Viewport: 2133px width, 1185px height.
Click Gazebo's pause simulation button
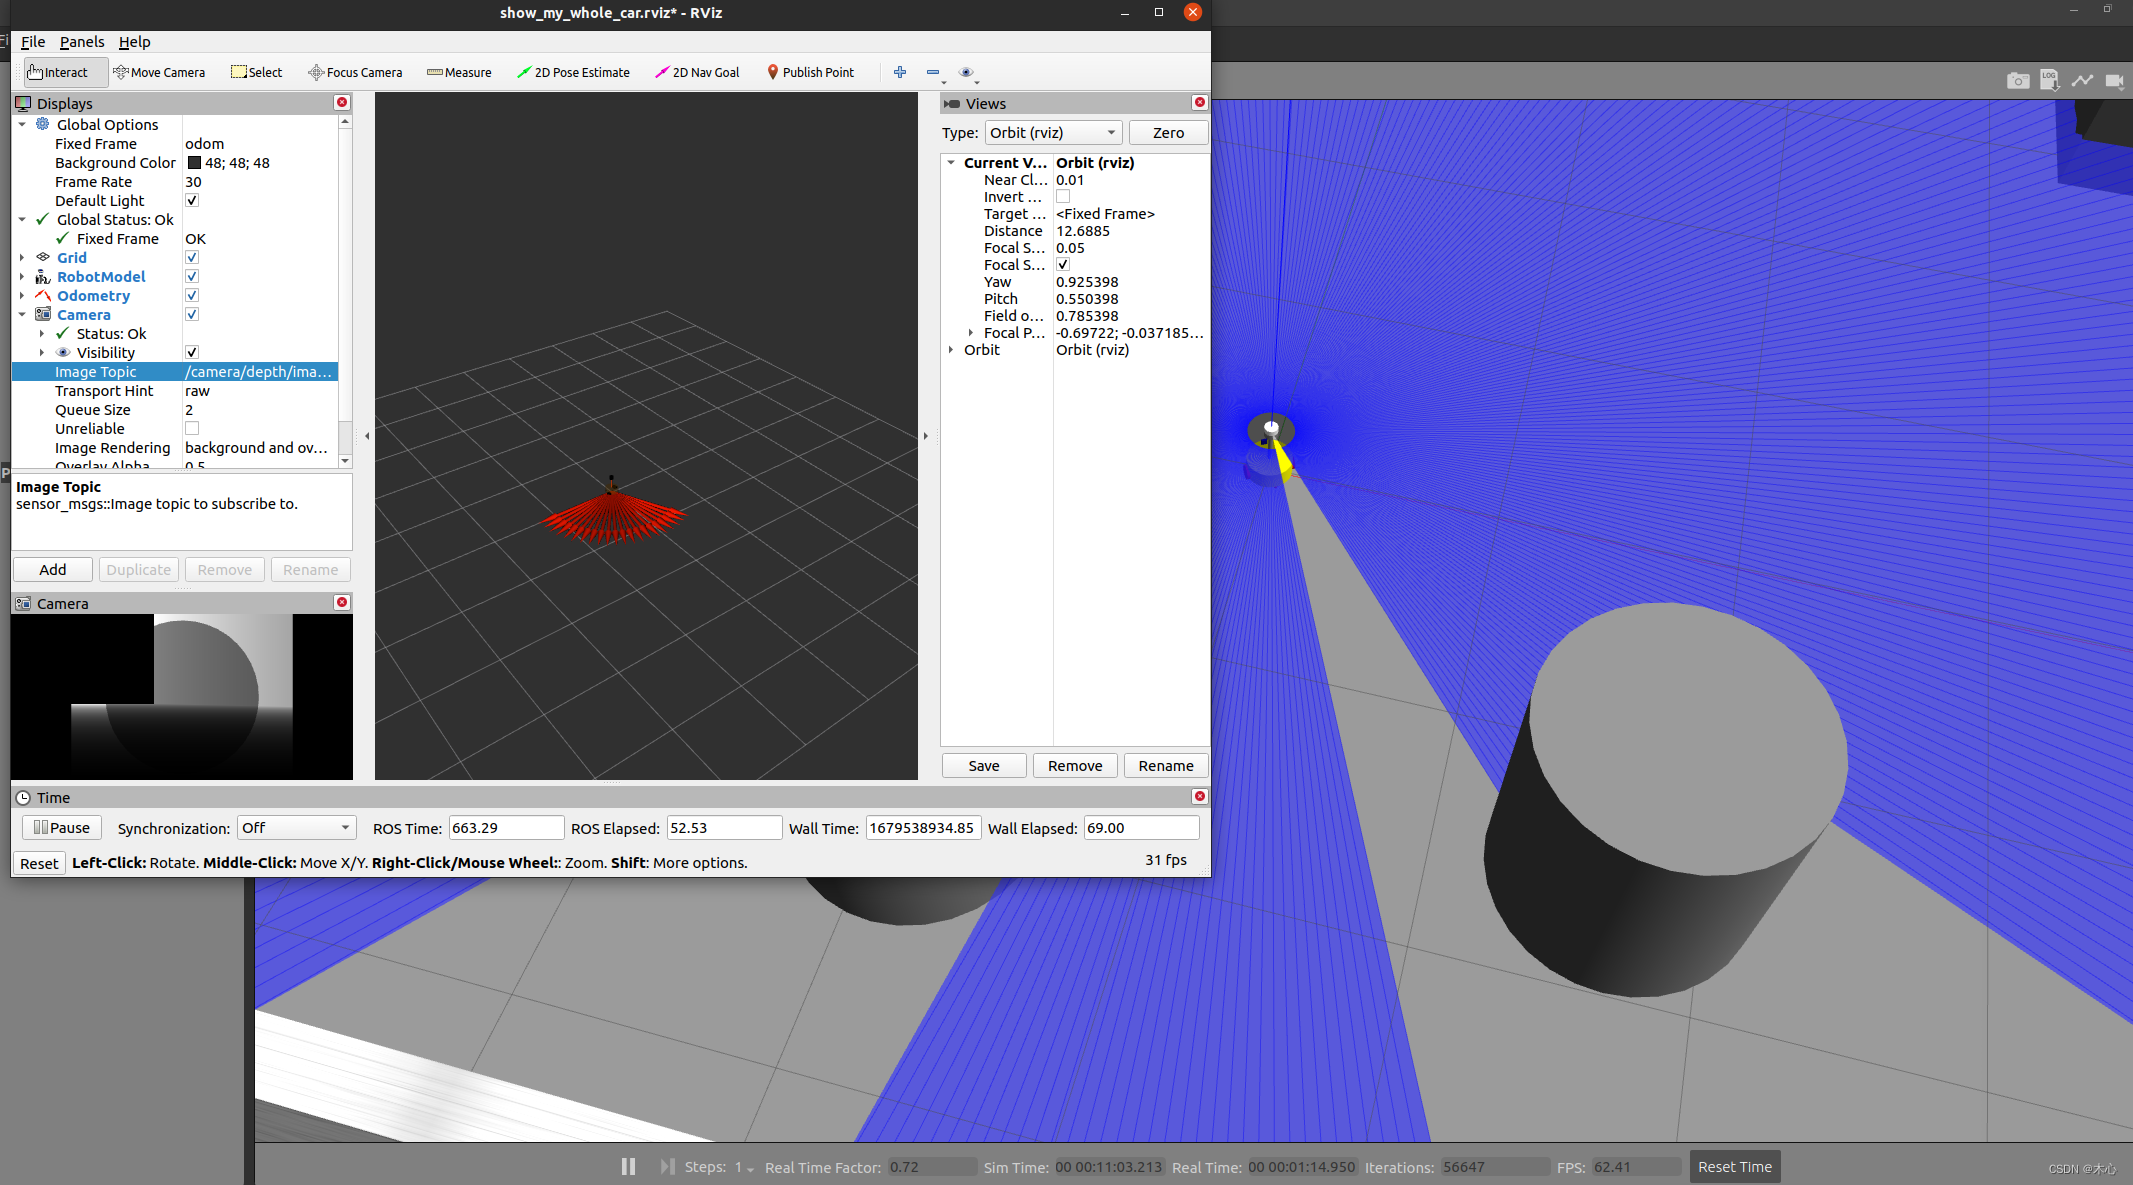(628, 1166)
